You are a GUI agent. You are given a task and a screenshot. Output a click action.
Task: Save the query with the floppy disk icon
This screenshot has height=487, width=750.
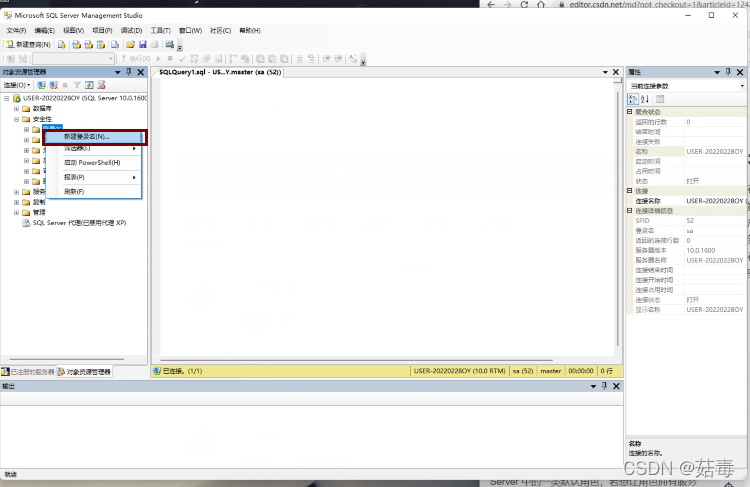coord(143,44)
